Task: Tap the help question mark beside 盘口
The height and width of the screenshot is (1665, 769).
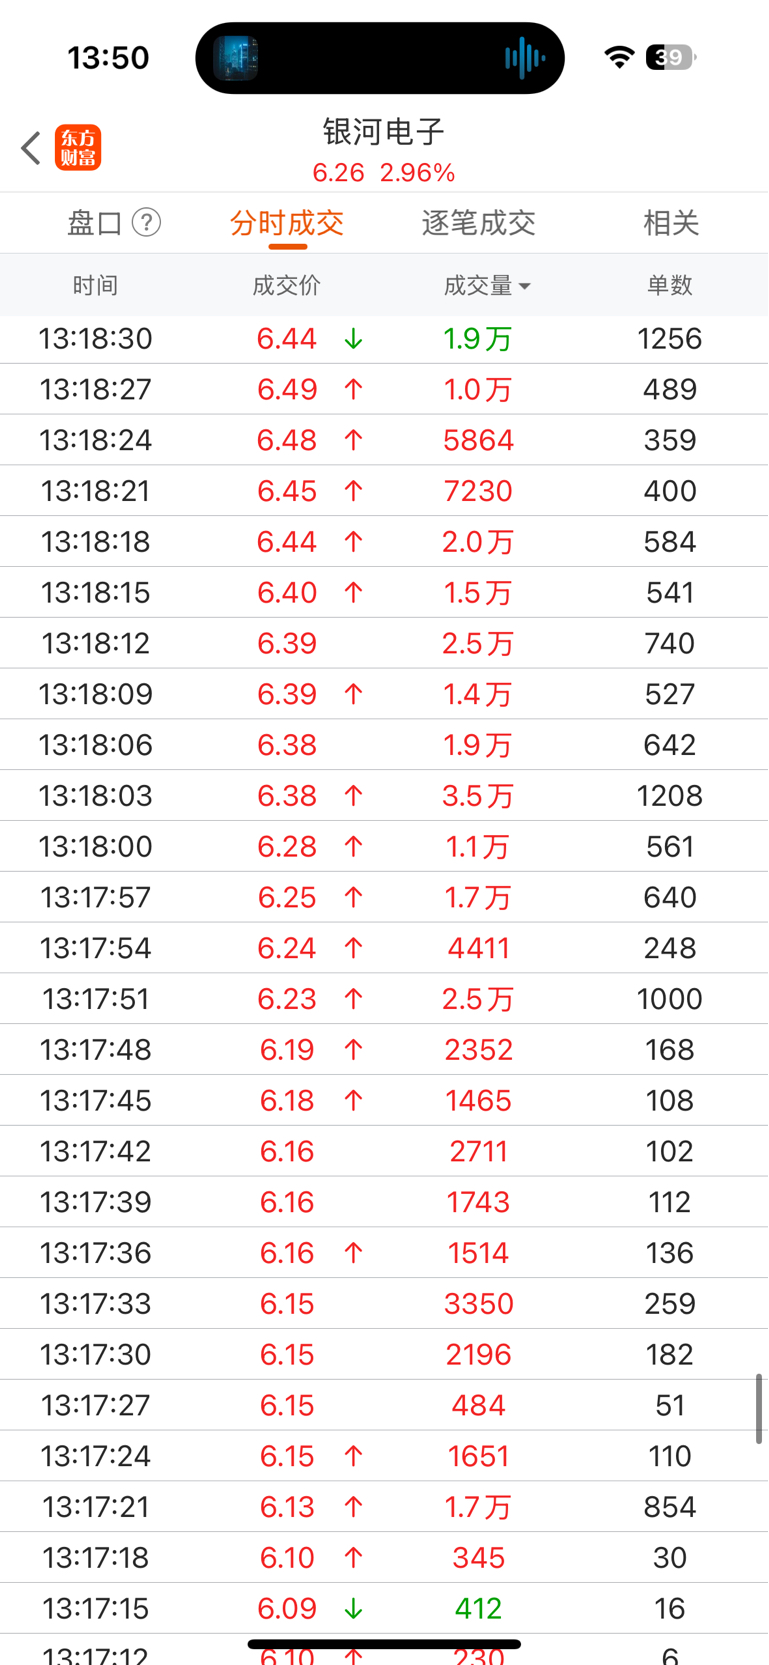Action: 147,222
